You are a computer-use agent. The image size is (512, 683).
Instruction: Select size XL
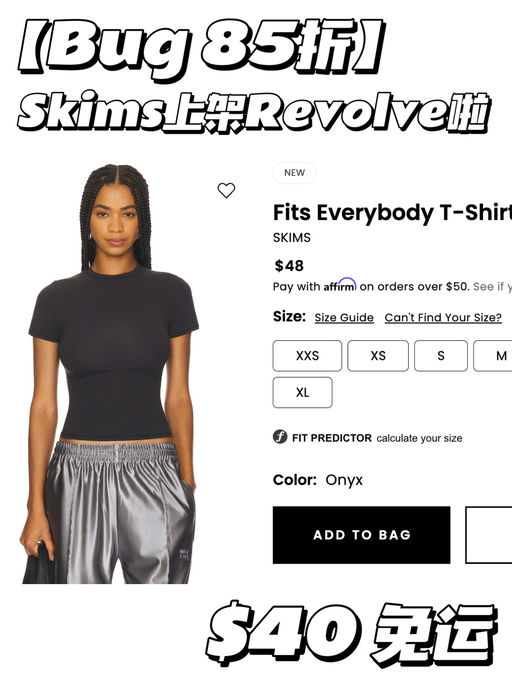pos(302,392)
